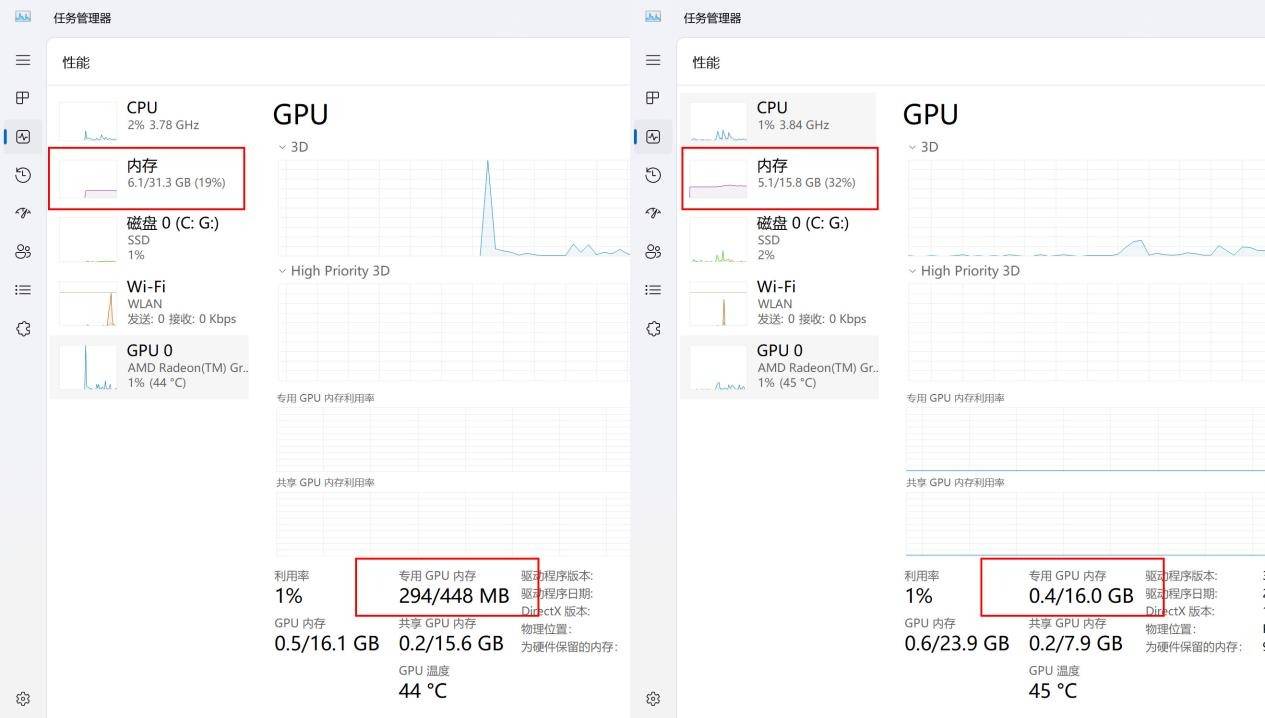Image resolution: width=1265 pixels, height=718 pixels.
Task: Expand High Priority 3D dropdown in right window
Action: pyautogui.click(x=912, y=271)
